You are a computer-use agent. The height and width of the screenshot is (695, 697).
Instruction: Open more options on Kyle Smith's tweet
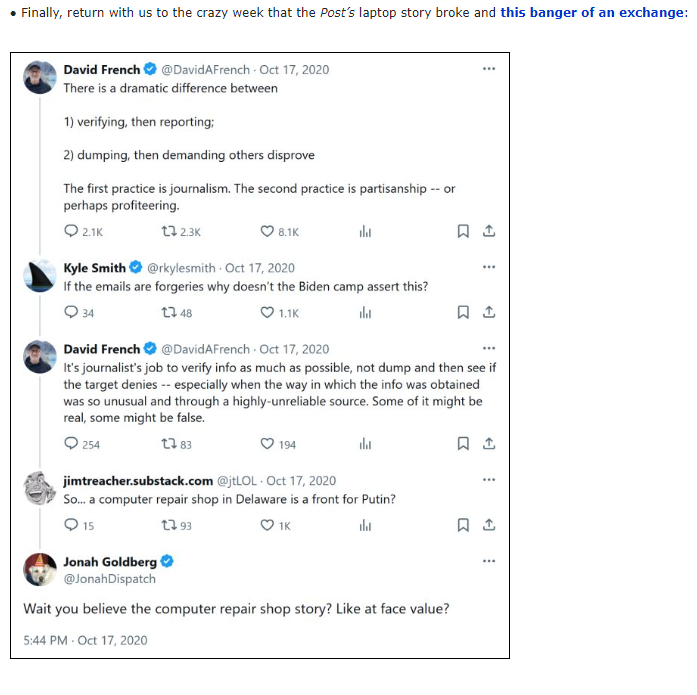pyautogui.click(x=488, y=268)
